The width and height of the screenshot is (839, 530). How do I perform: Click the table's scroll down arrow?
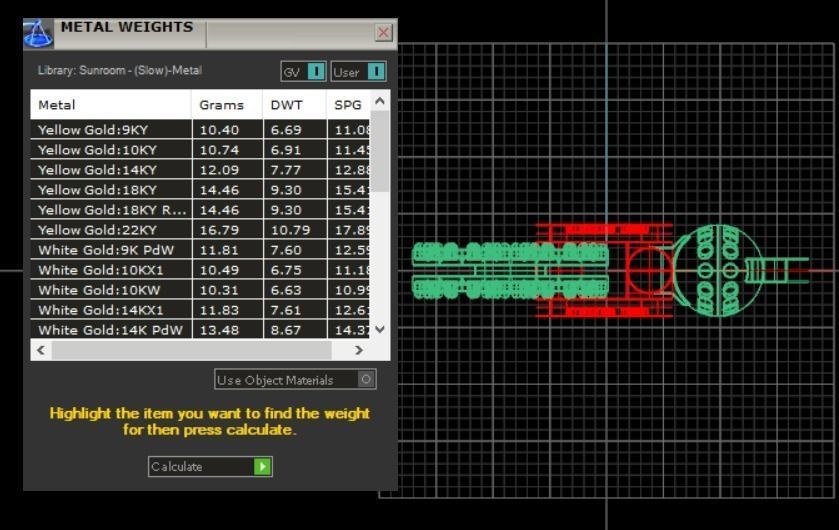point(380,329)
